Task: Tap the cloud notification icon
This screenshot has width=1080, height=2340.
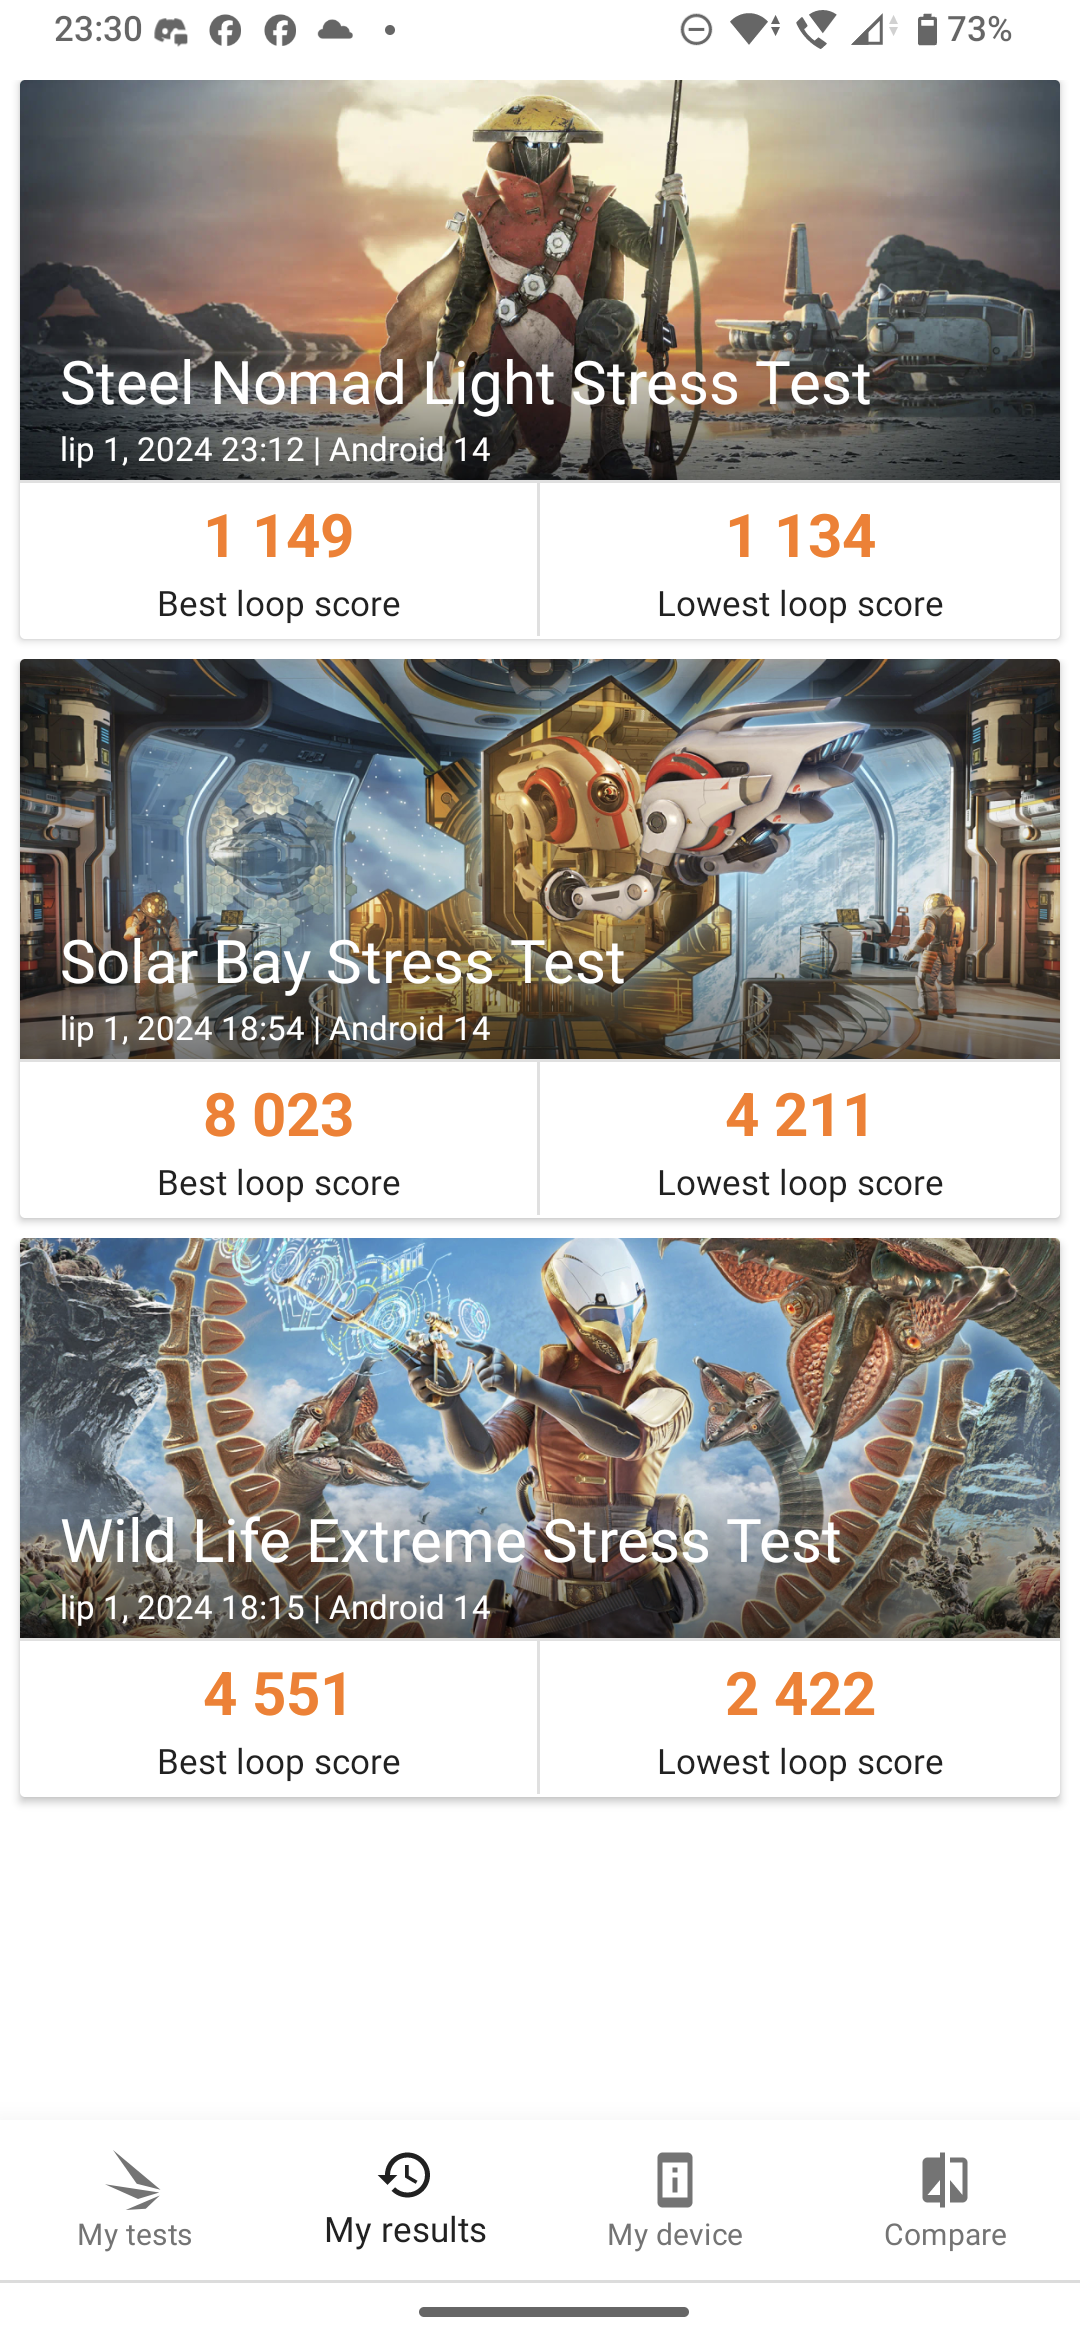Action: pos(335,30)
